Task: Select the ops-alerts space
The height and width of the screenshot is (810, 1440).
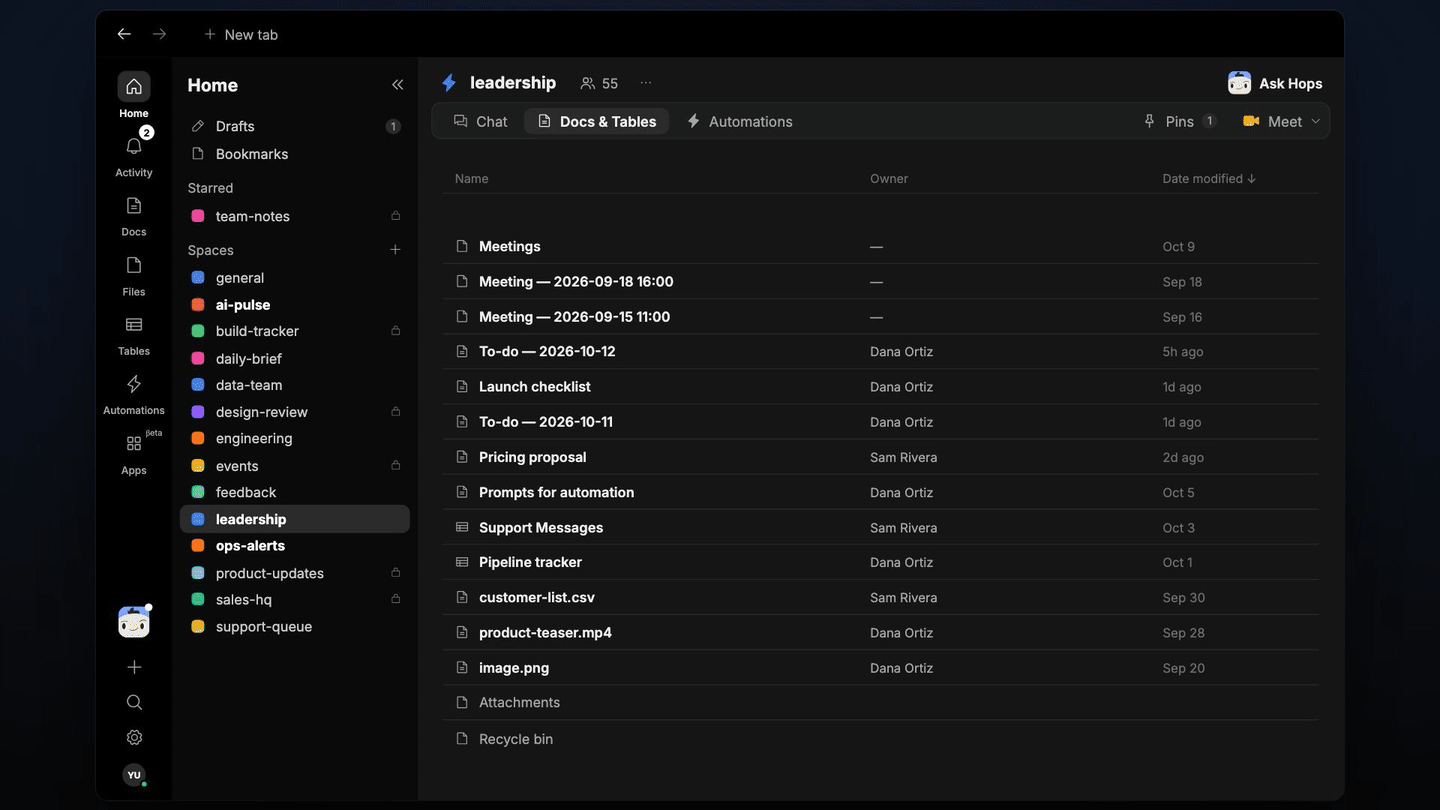Action: [295, 545]
